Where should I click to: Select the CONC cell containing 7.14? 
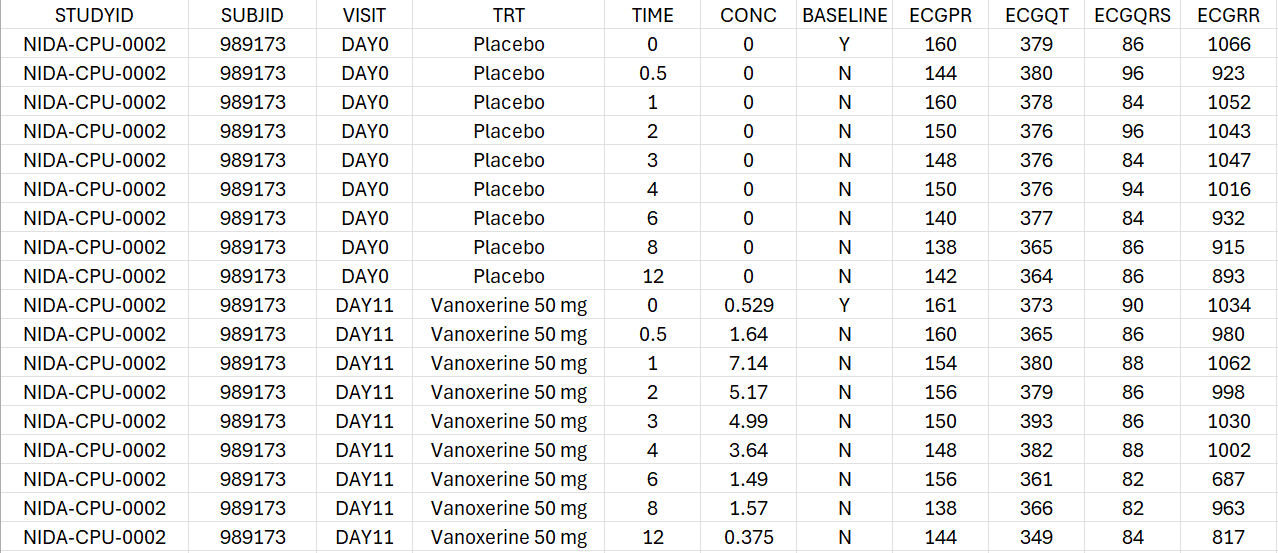(x=748, y=363)
